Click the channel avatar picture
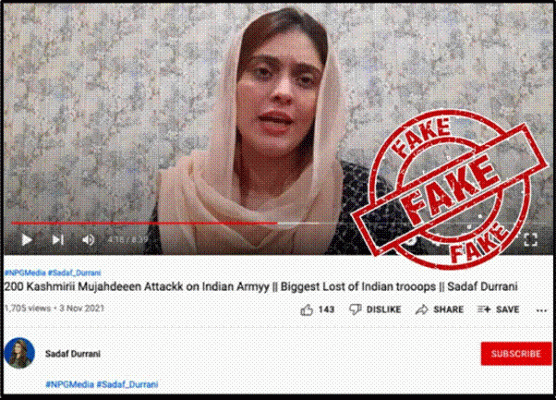Image resolution: width=556 pixels, height=400 pixels. click(20, 353)
